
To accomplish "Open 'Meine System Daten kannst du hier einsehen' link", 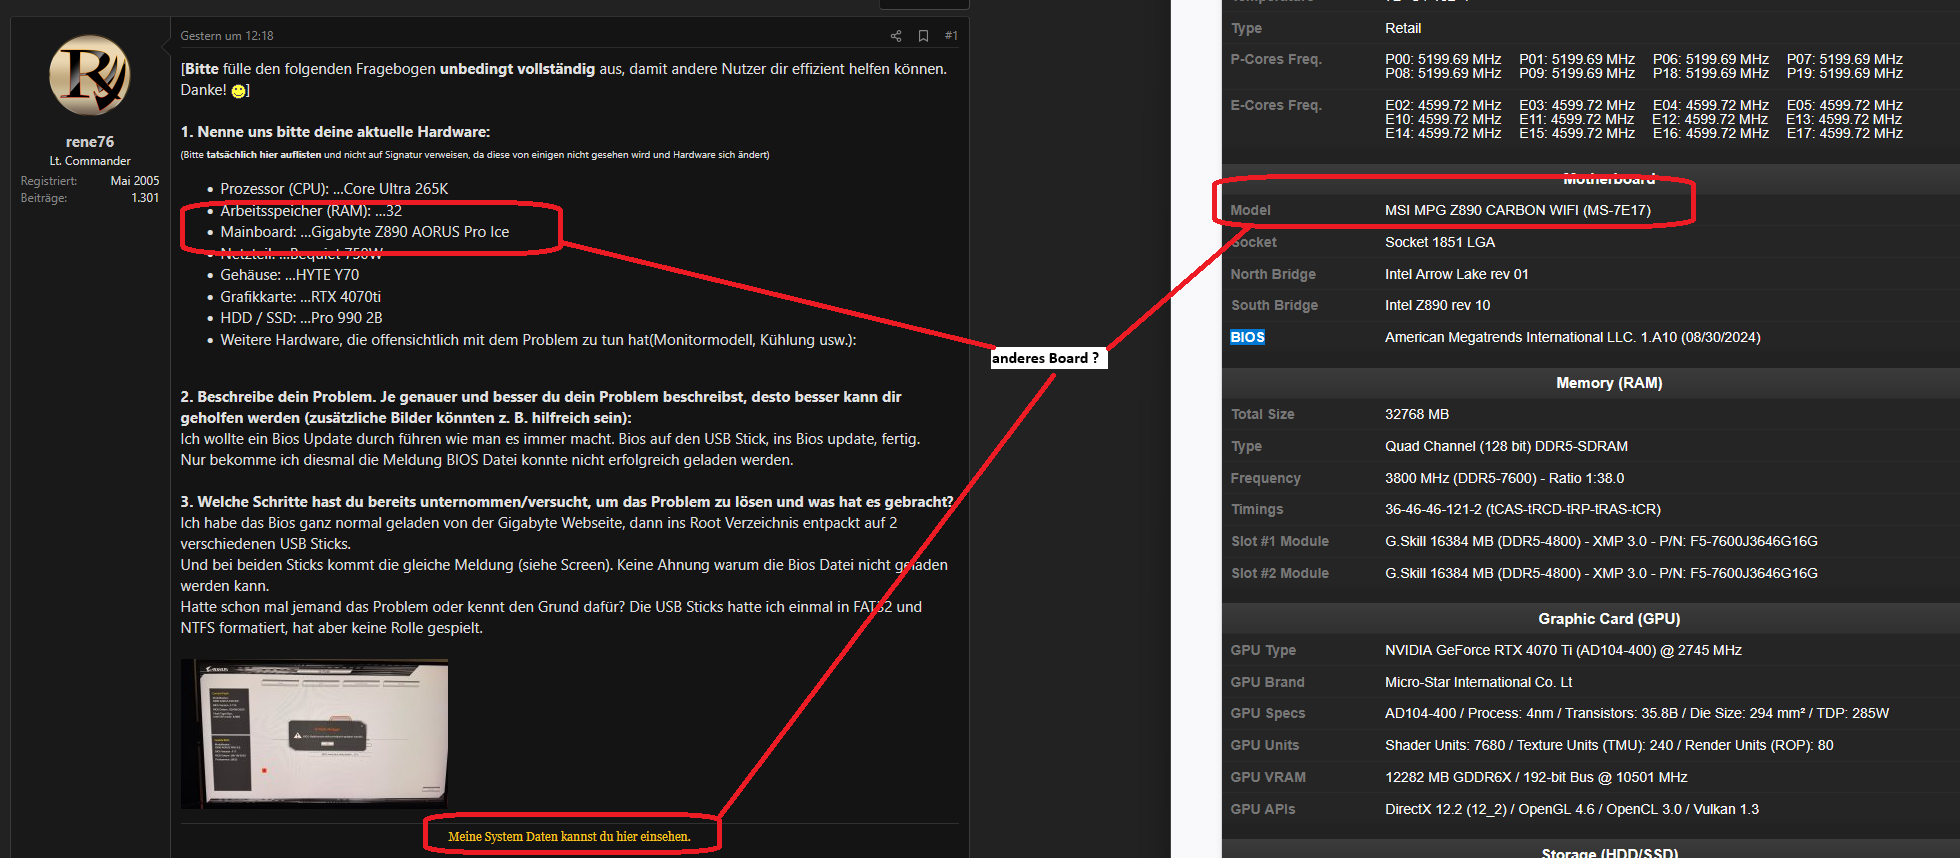I will pos(569,836).
